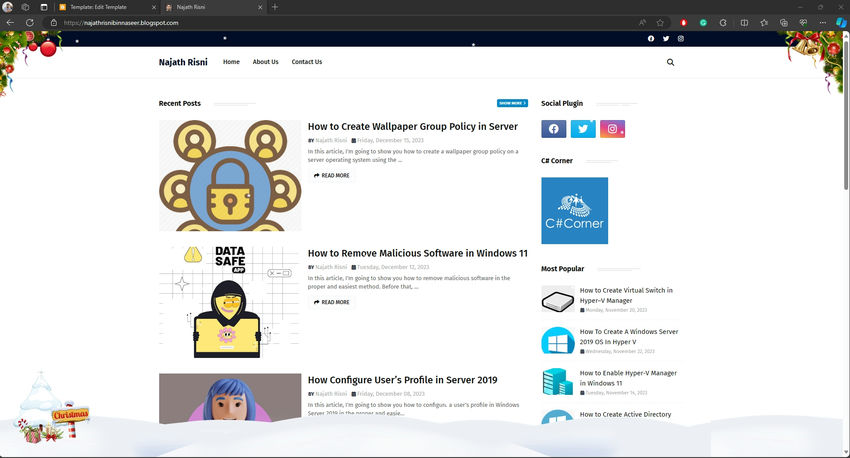Click the Show More button in Recent Posts

pyautogui.click(x=512, y=103)
